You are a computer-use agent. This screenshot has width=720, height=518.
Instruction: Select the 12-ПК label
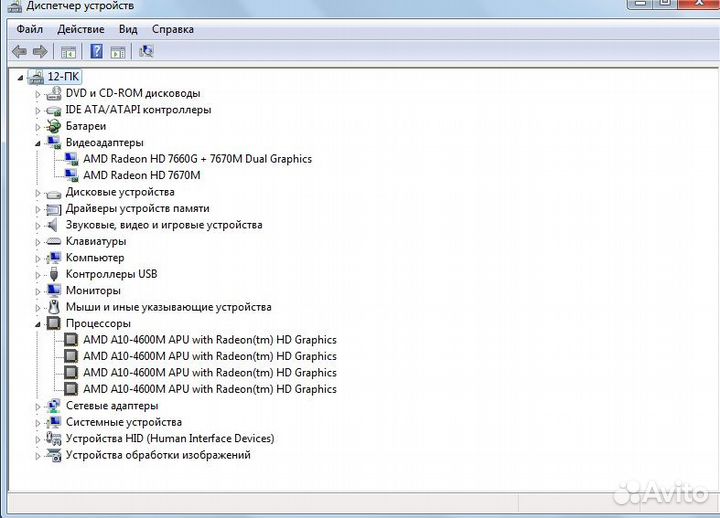(63, 77)
